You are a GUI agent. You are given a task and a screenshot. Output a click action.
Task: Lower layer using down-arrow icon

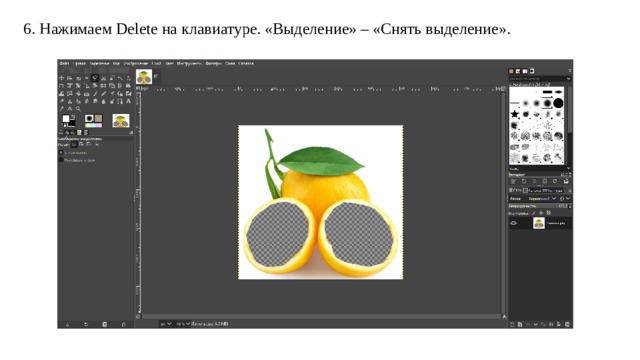click(536, 324)
